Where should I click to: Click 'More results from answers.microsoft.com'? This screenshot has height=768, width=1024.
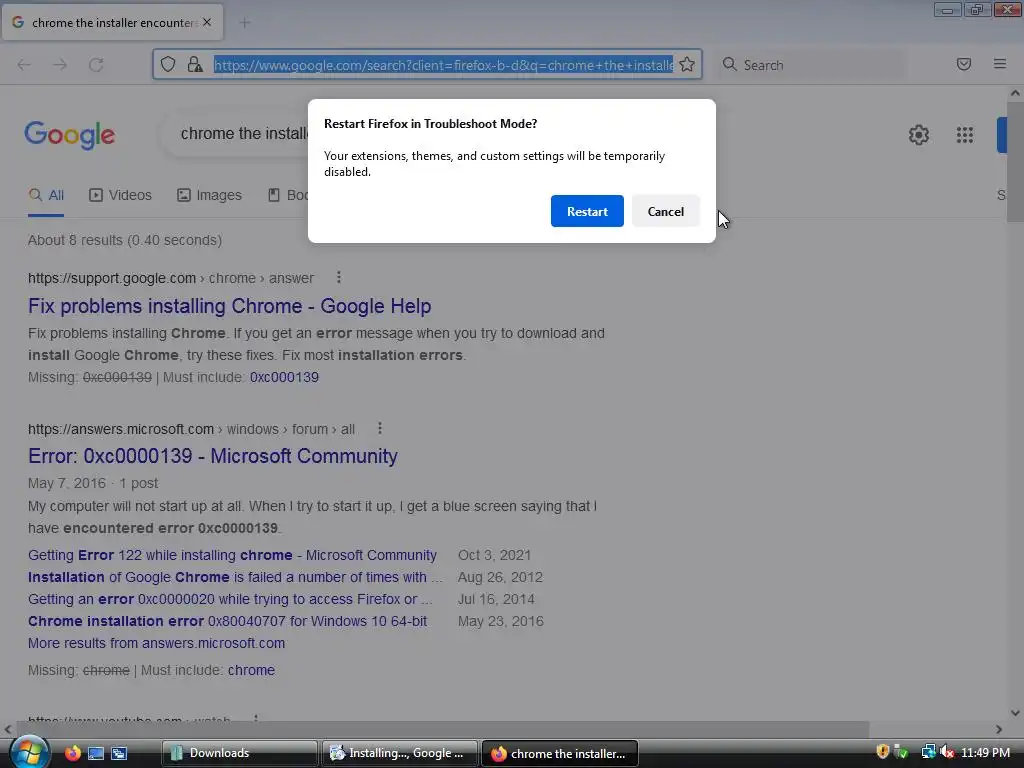point(156,643)
